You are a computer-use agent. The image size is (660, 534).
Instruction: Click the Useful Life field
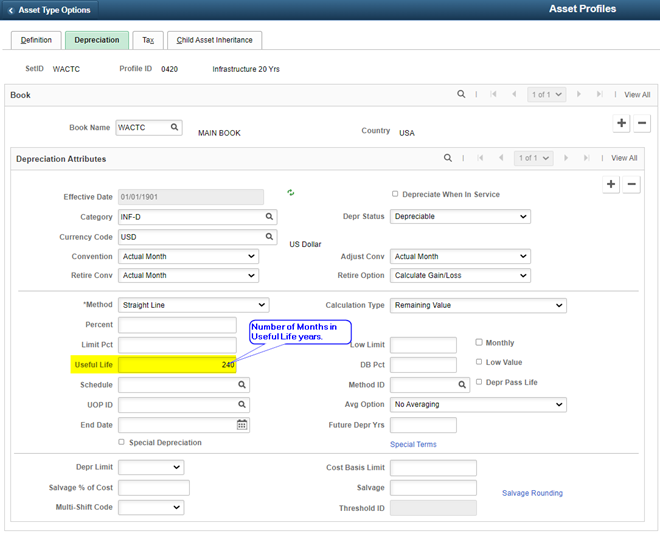click(177, 365)
